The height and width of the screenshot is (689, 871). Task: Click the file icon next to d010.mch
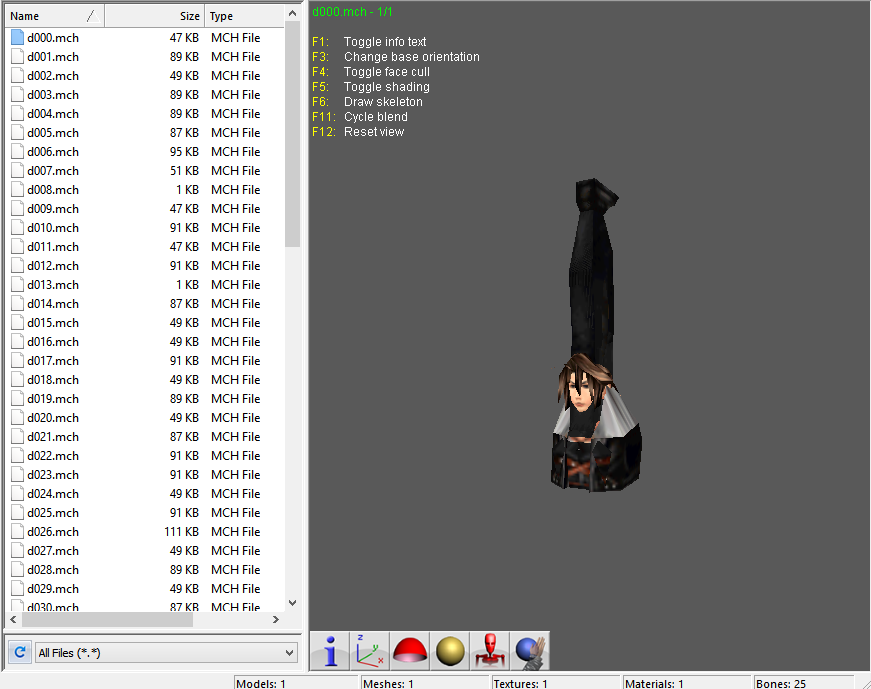[17, 228]
